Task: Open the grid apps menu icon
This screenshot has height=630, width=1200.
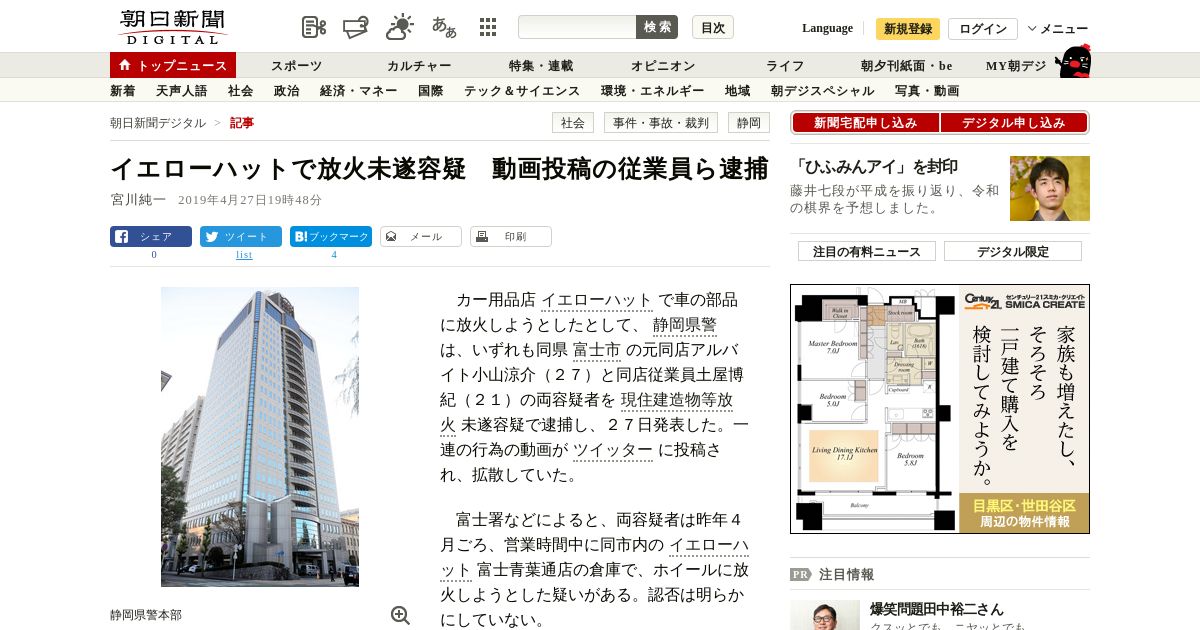Action: [488, 27]
